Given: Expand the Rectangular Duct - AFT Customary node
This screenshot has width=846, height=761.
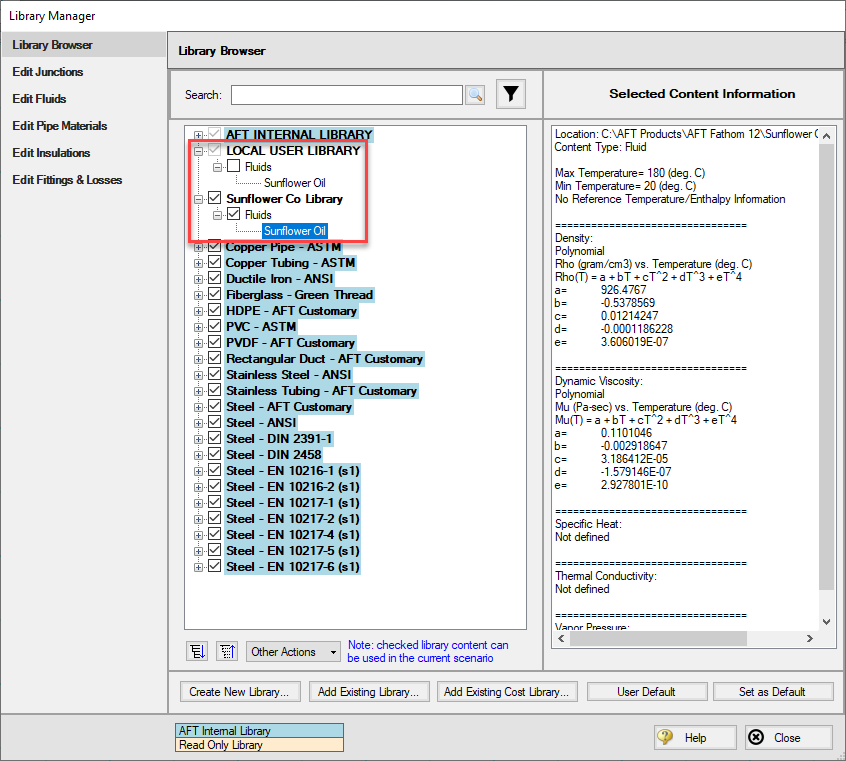Looking at the screenshot, I should click(x=199, y=359).
